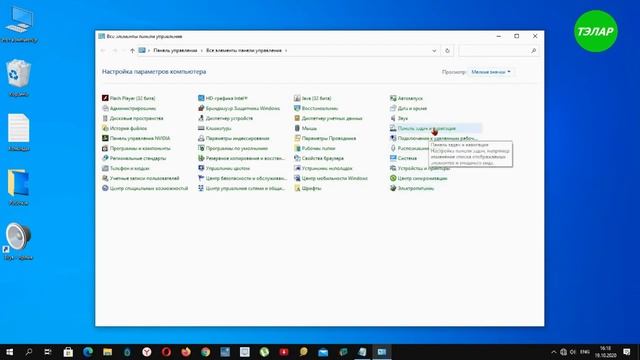Open File Explorer from the taskbar
Viewport: 640px width, 360px height.
click(107, 352)
